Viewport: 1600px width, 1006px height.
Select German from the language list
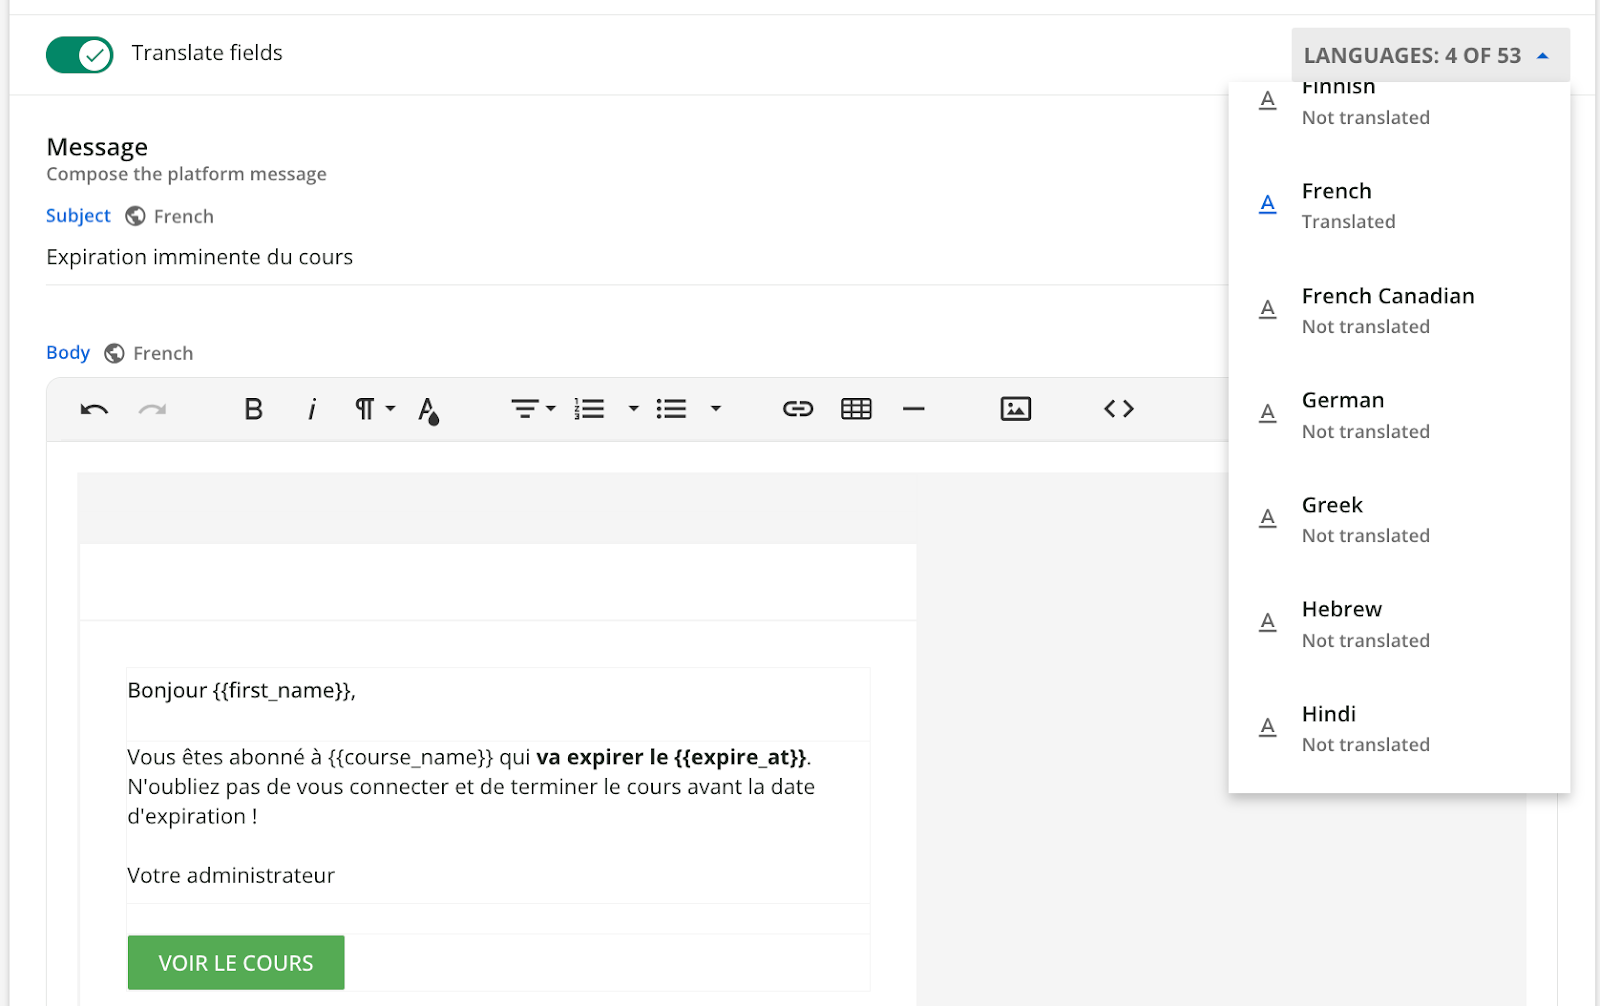tap(1343, 414)
